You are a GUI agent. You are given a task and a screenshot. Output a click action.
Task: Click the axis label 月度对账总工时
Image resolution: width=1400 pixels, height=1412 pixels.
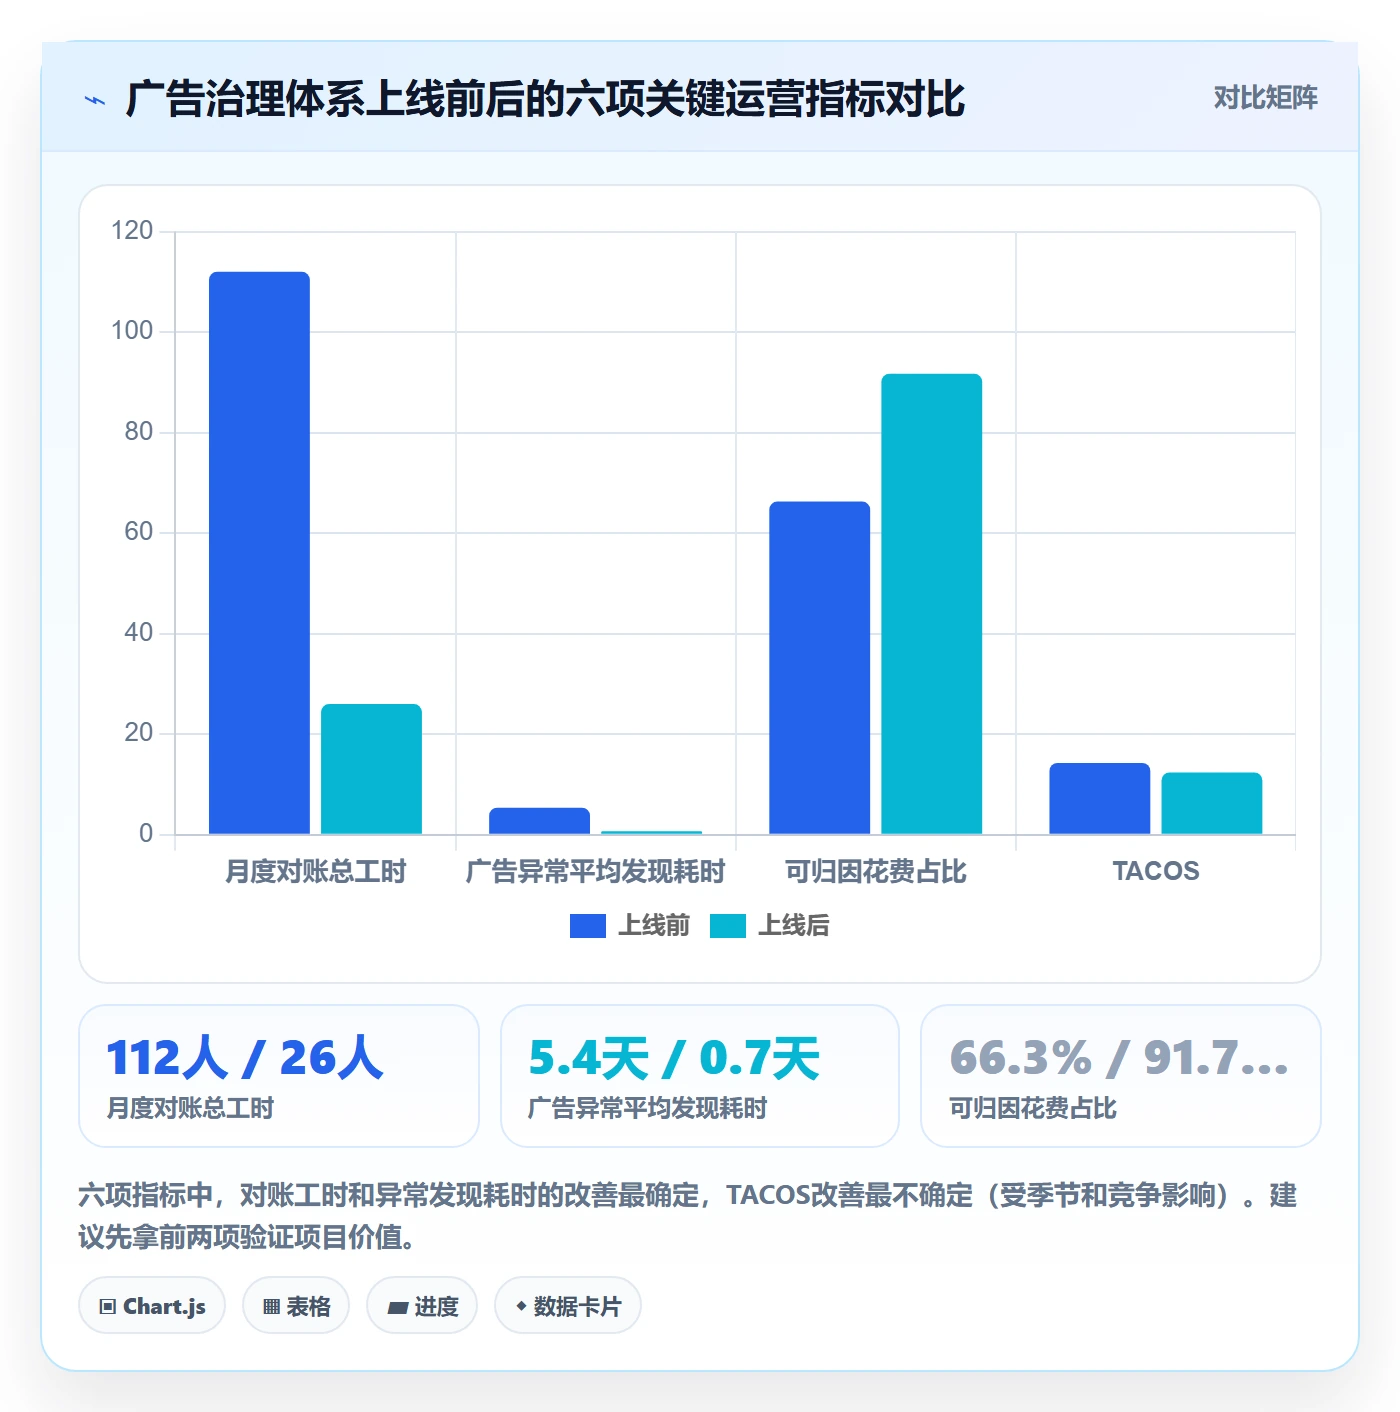click(315, 872)
